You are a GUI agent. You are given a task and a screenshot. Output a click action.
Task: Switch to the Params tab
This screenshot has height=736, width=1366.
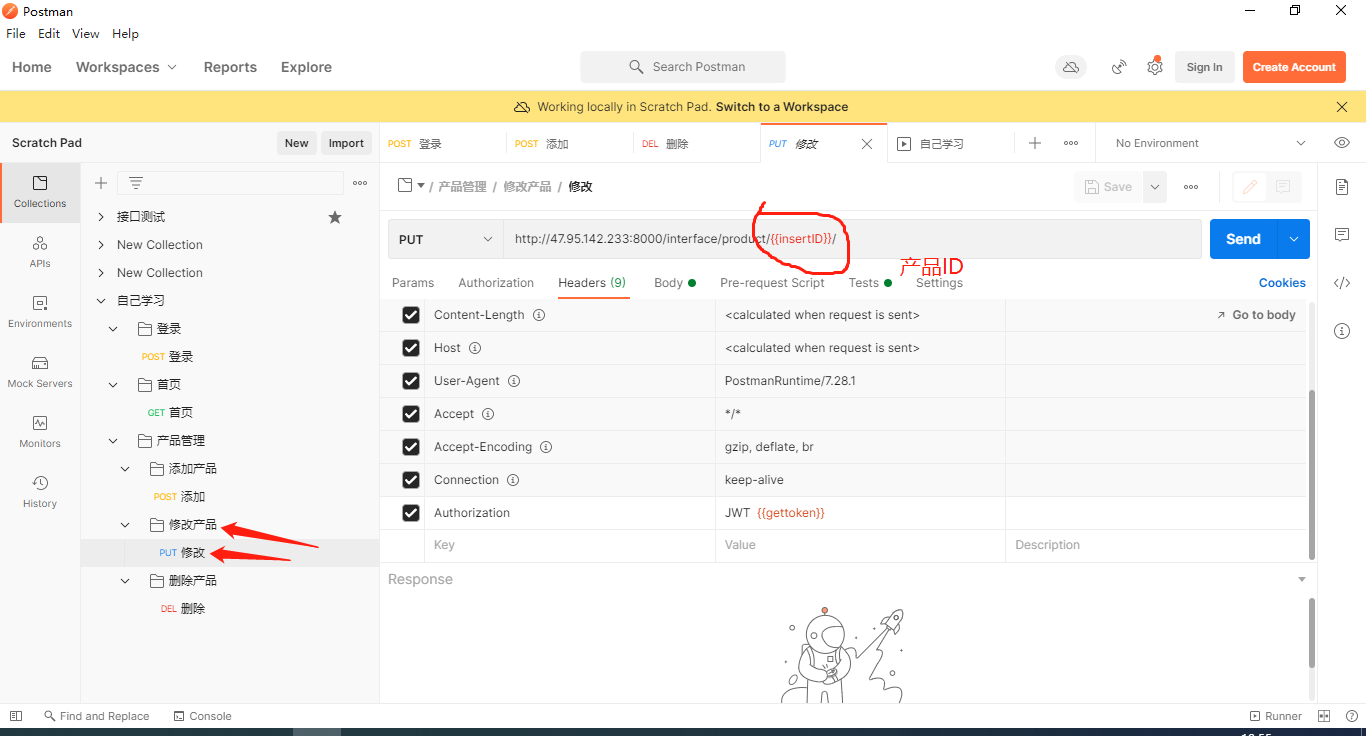[x=413, y=283]
